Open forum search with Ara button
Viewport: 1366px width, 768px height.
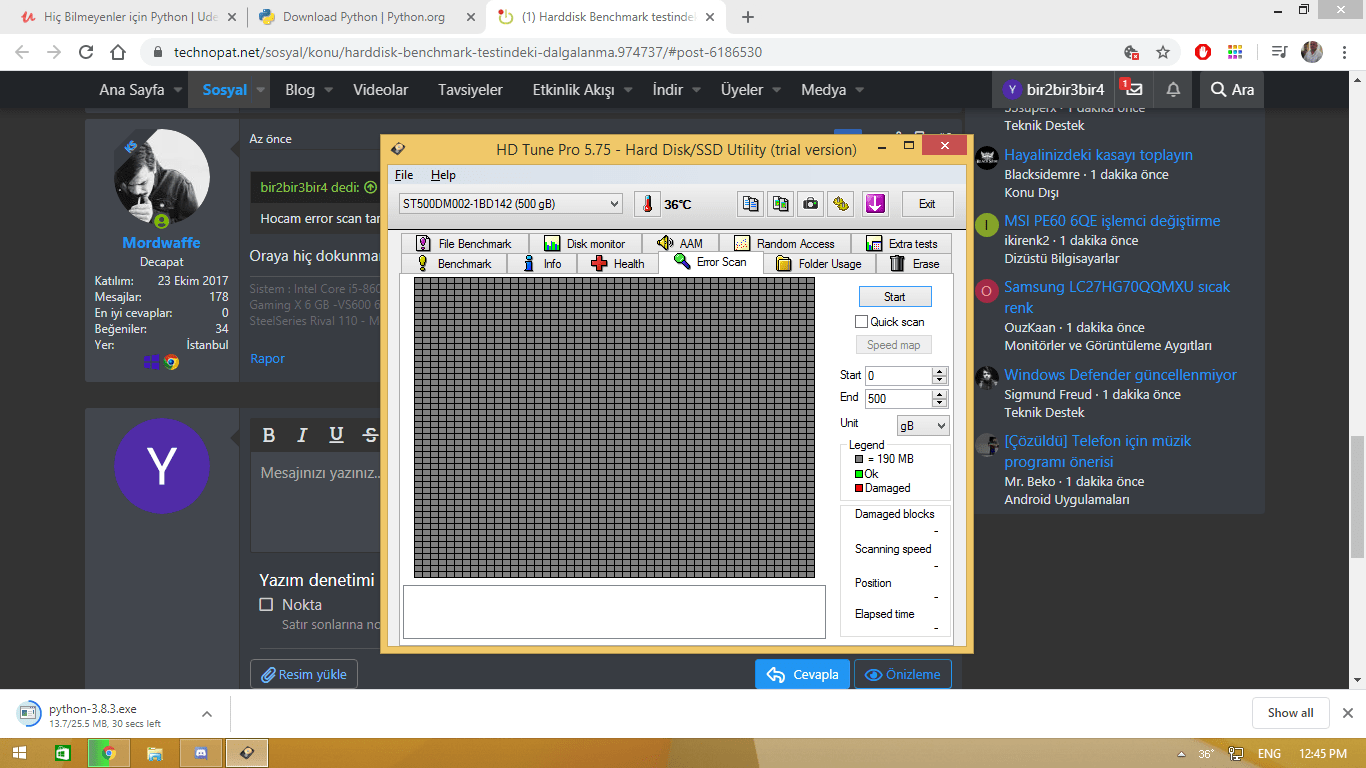(x=1232, y=89)
